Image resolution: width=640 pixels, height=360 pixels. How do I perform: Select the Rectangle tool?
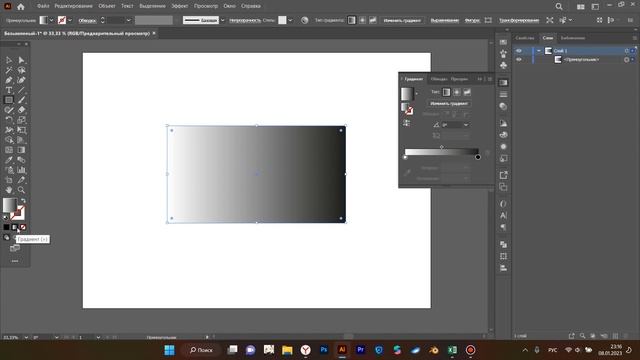pyautogui.click(x=9, y=100)
